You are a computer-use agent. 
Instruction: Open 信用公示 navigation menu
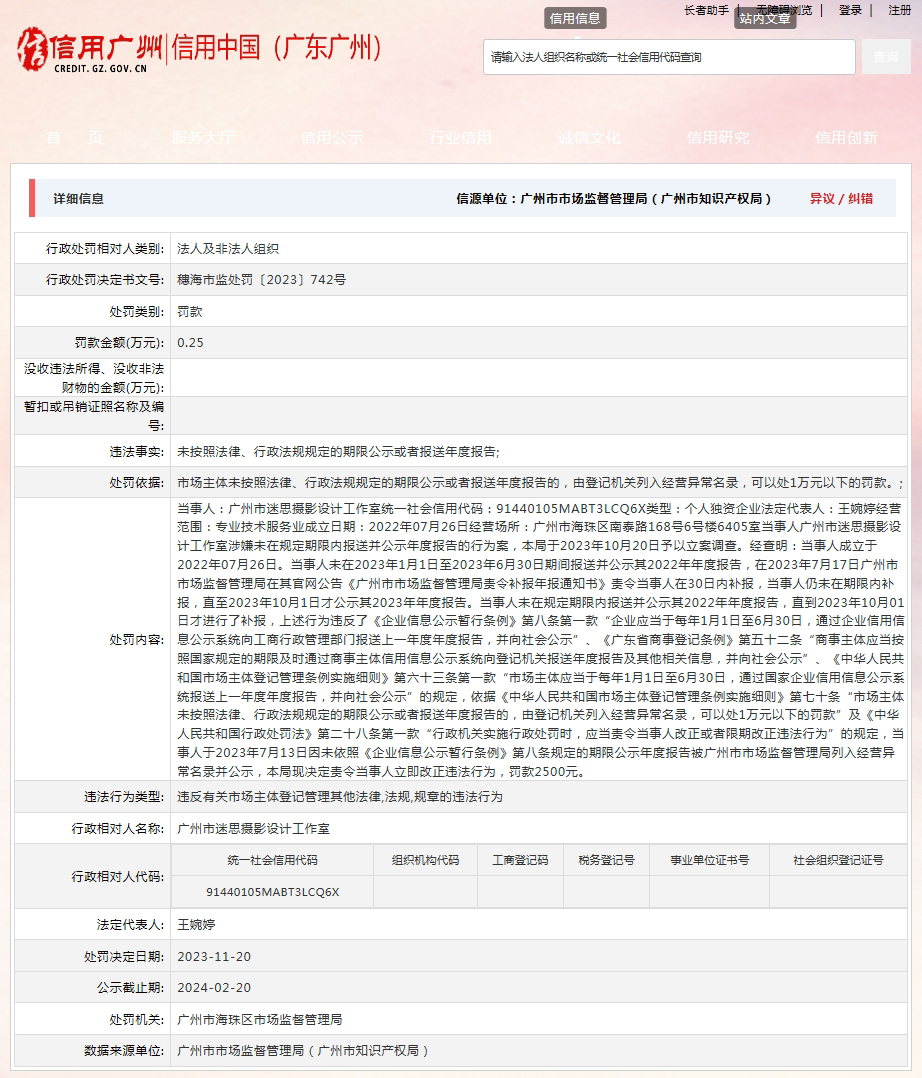point(331,138)
